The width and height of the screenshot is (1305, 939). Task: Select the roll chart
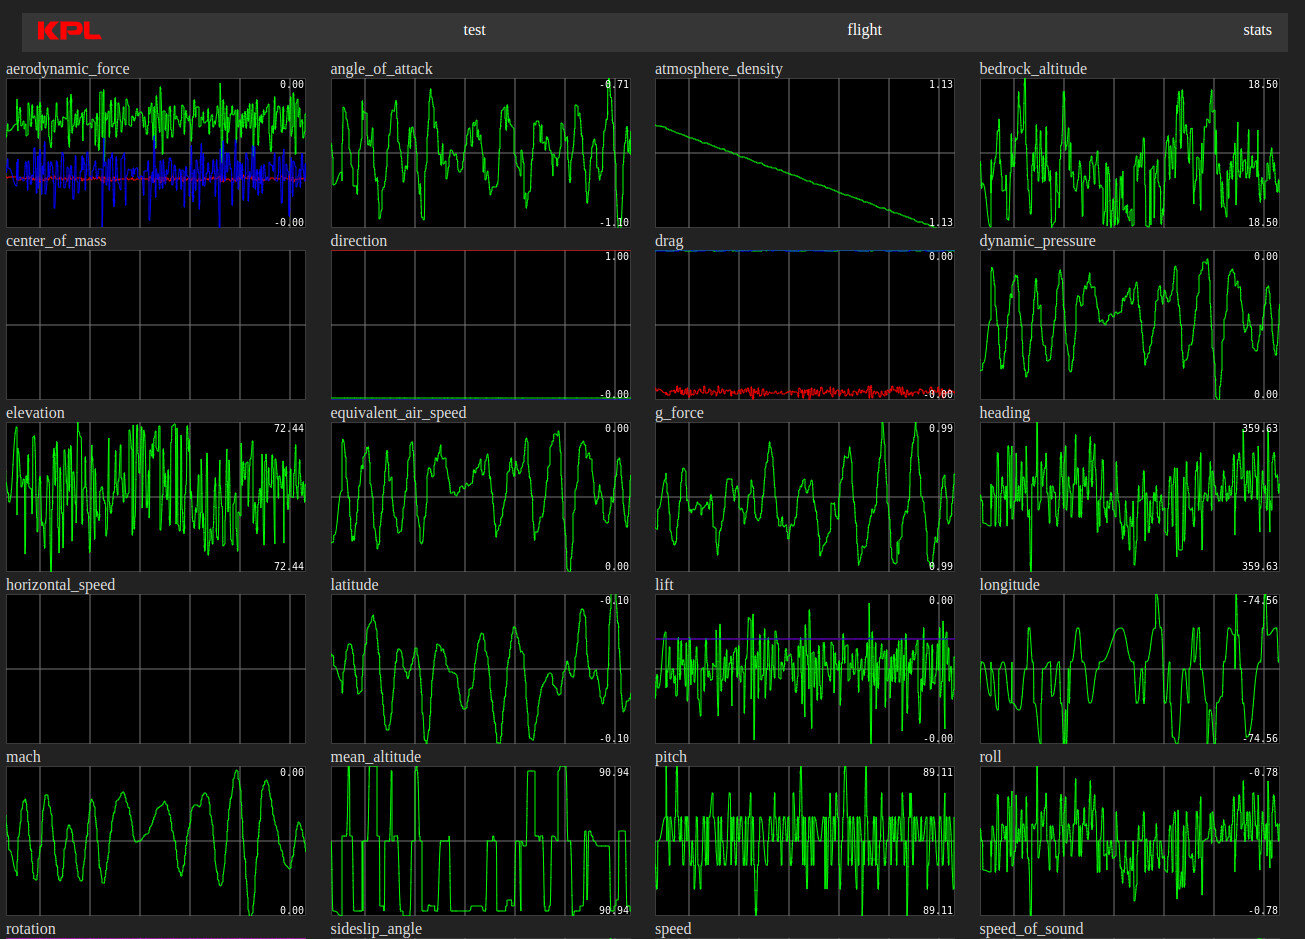[1130, 841]
